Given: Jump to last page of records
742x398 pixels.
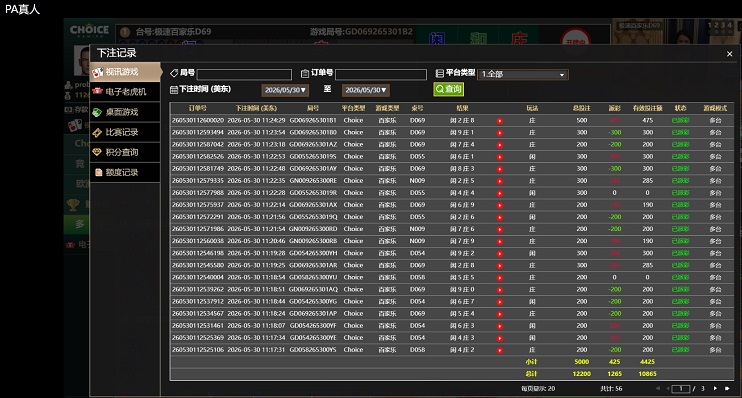Looking at the screenshot, I should pos(727,389).
